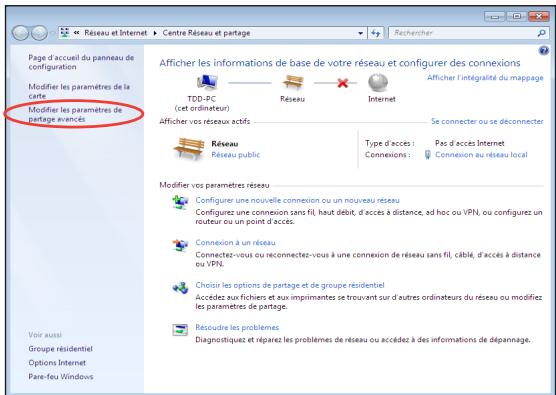Open the blue Help question mark icon
556x395 pixels.
click(544, 51)
